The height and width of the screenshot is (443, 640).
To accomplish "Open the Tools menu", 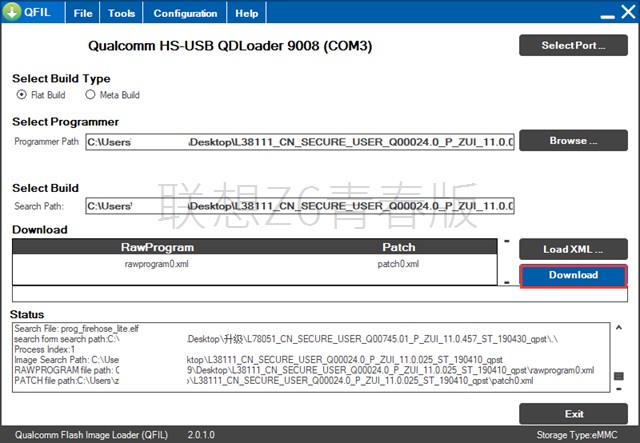I will 121,13.
